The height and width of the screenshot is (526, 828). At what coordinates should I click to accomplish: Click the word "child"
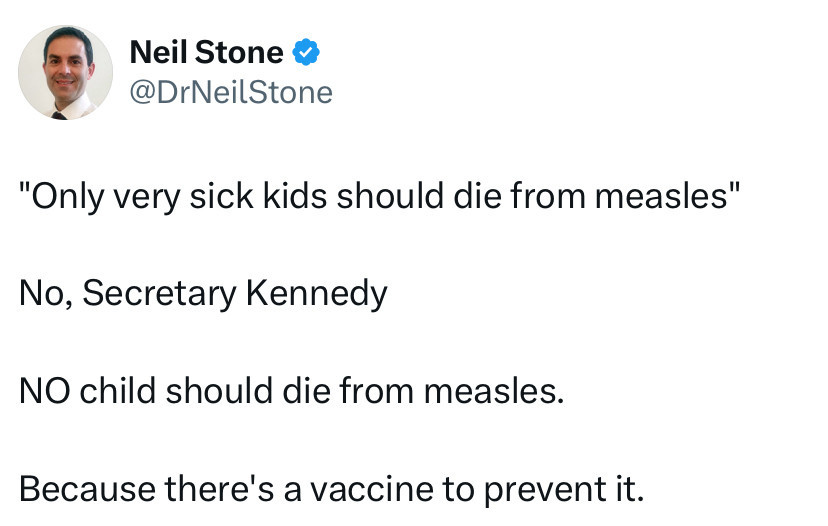pyautogui.click(x=118, y=391)
